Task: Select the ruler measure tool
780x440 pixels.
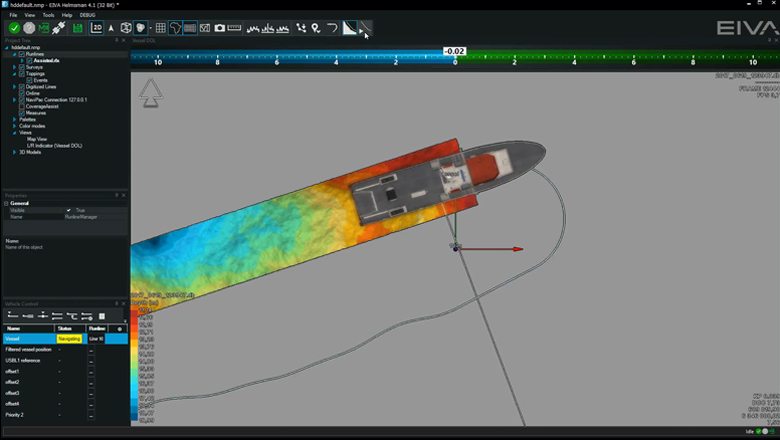Action: click(234, 28)
